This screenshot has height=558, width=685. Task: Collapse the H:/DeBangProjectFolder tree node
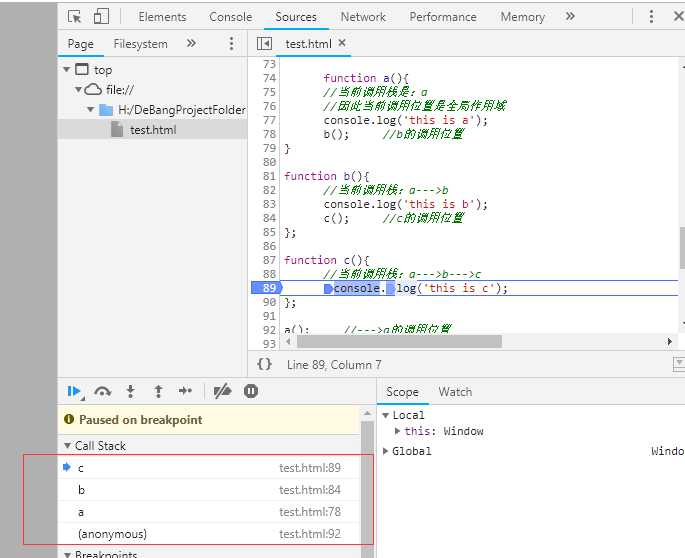click(90, 109)
